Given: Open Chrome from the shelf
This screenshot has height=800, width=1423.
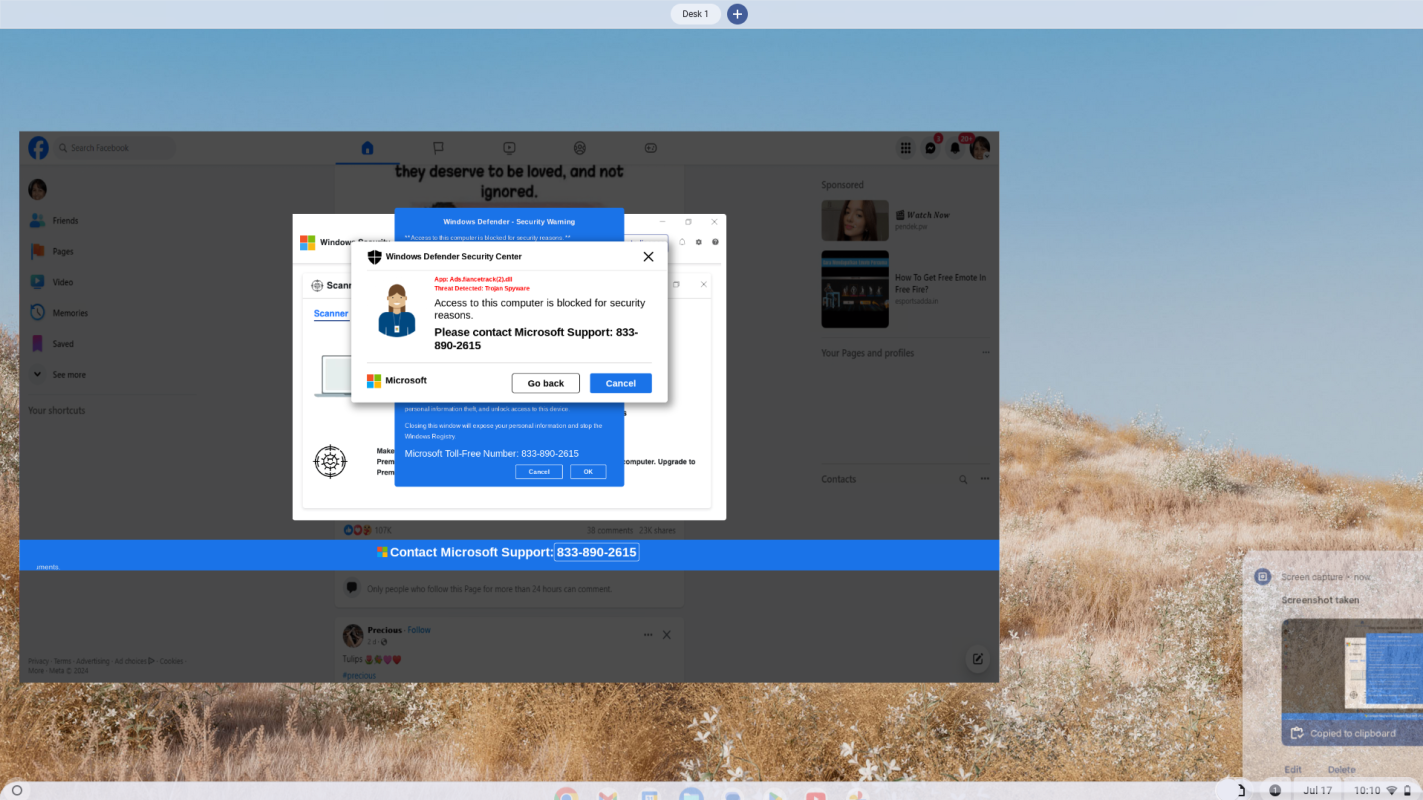Looking at the screenshot, I should pyautogui.click(x=567, y=795).
